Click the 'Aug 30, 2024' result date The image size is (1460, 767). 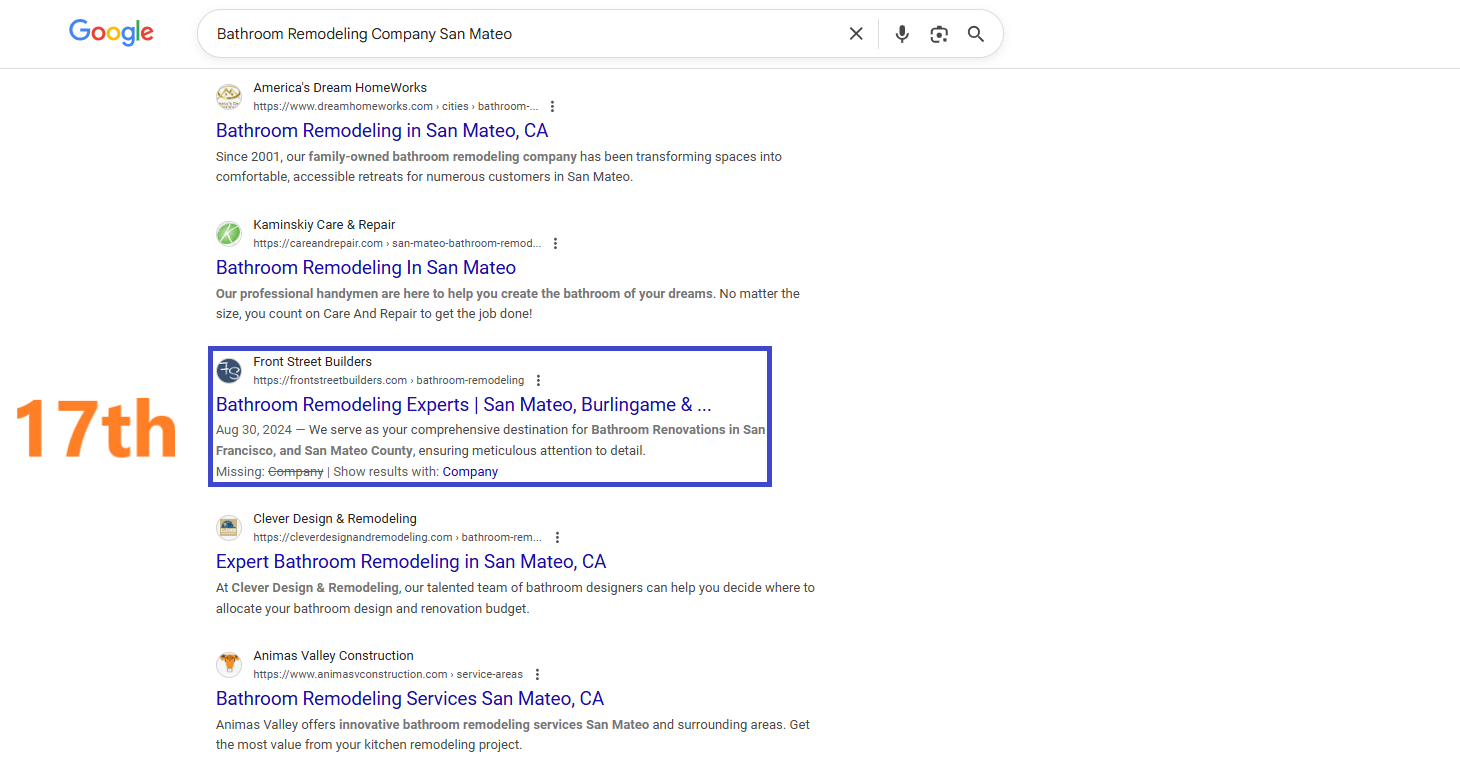coord(254,430)
